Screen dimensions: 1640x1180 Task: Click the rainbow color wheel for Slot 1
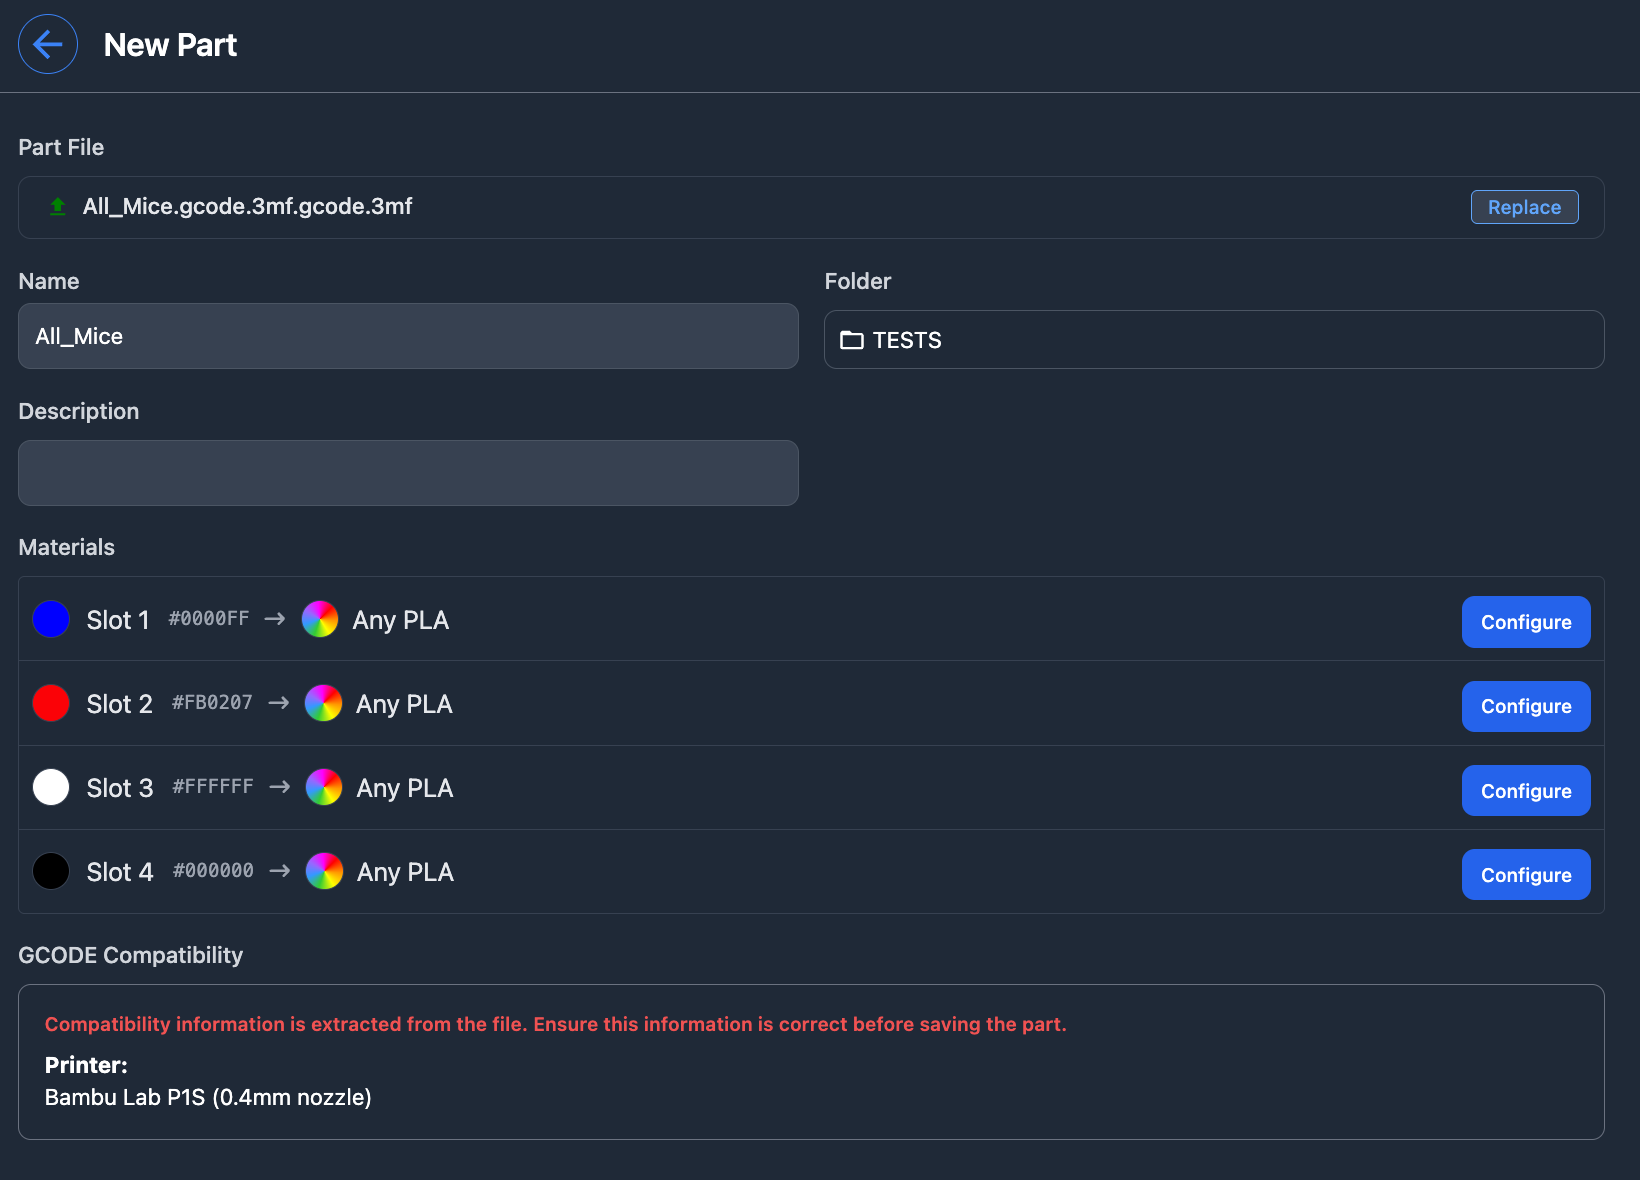[320, 619]
